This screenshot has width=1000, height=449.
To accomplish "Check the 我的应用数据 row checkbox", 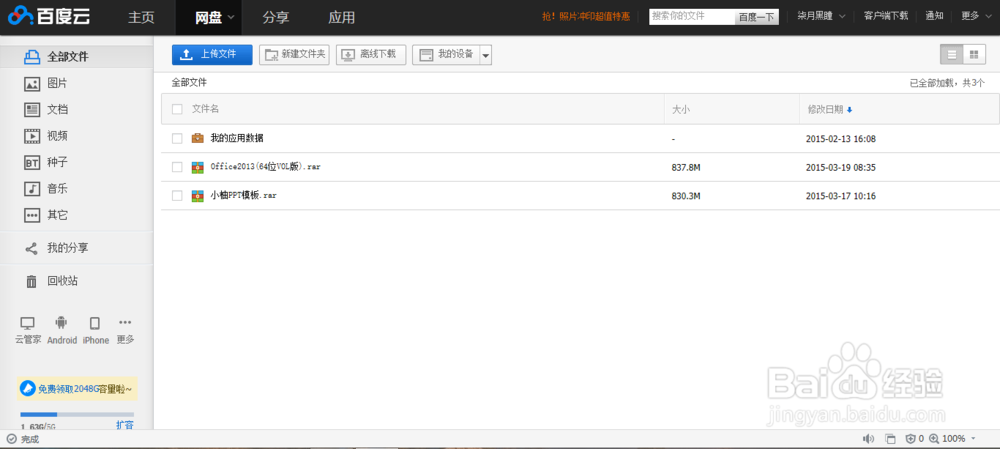I will (x=177, y=138).
